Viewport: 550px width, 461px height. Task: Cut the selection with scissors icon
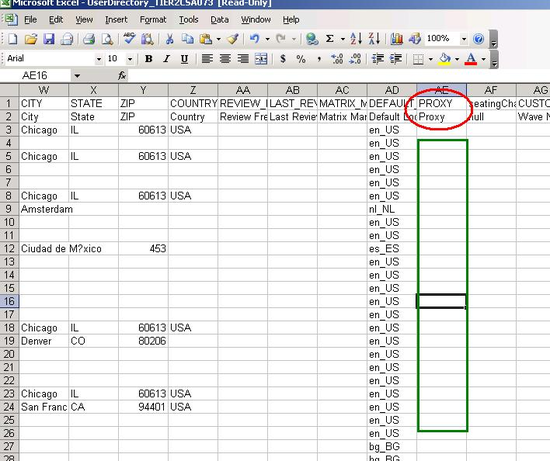coord(170,39)
